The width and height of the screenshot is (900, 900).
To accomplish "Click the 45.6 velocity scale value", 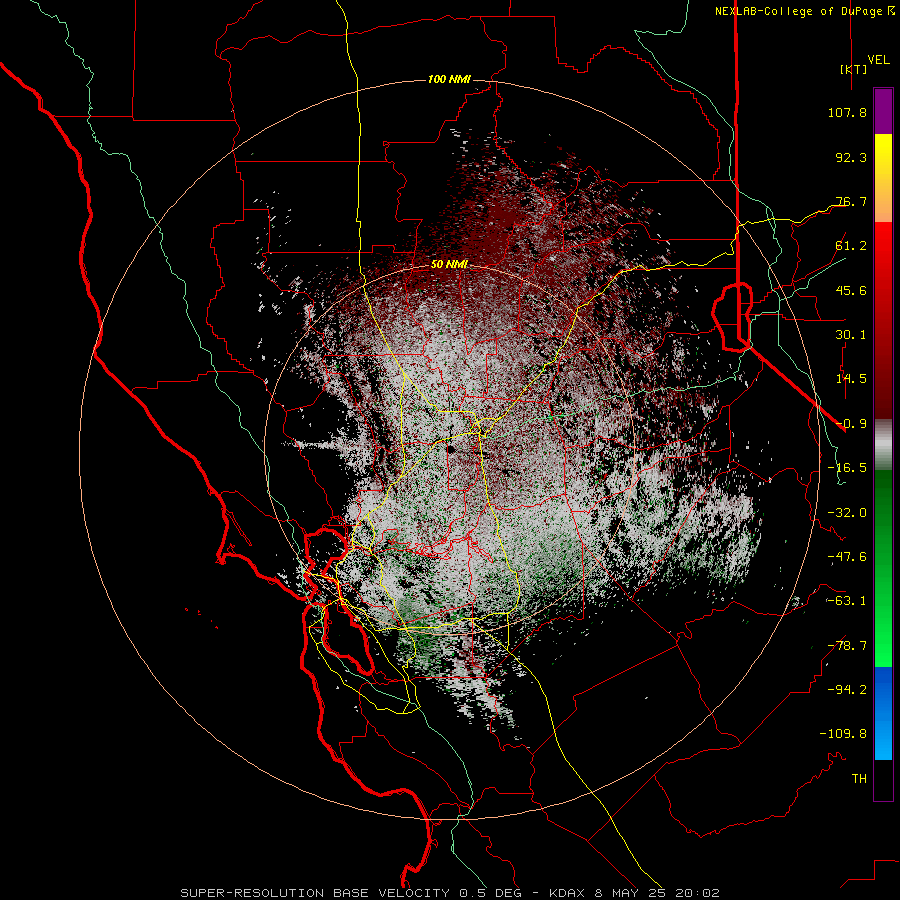I will point(851,290).
